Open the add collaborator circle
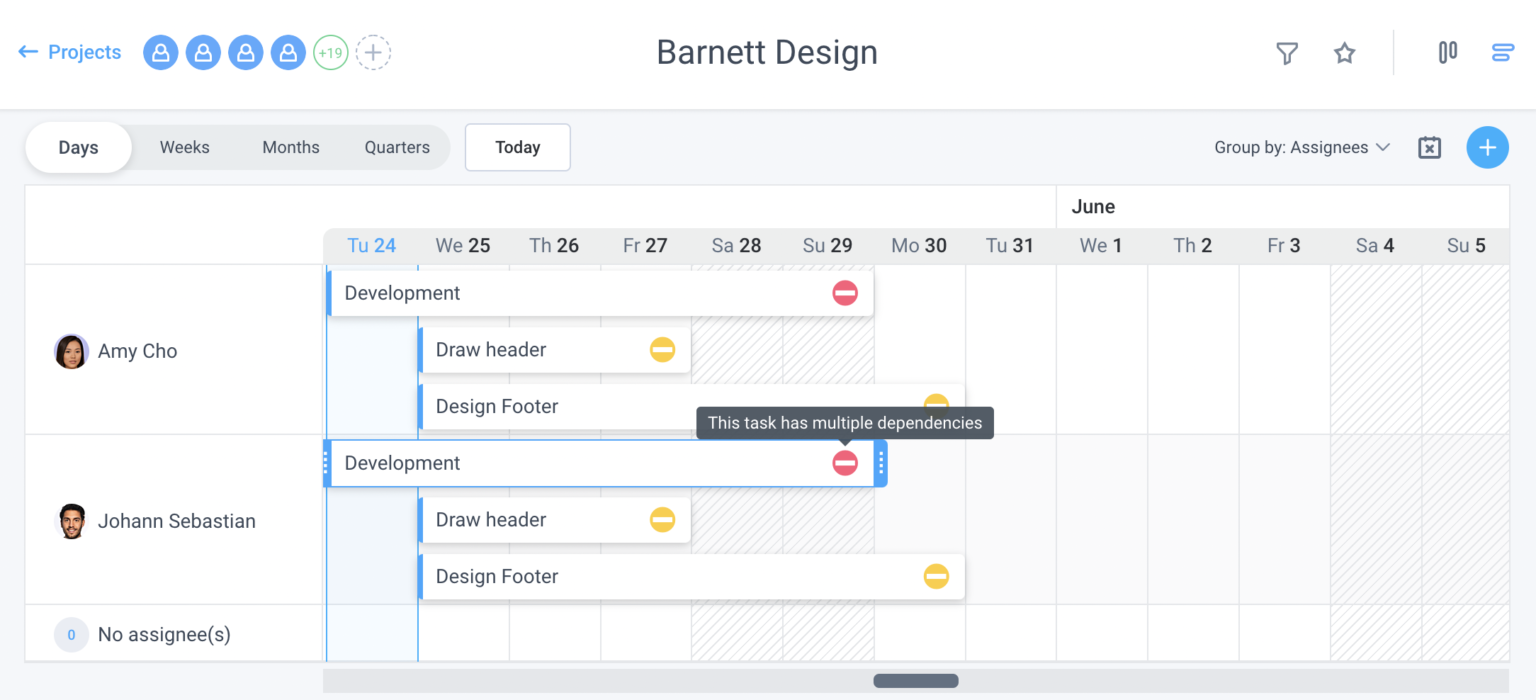 tap(373, 52)
